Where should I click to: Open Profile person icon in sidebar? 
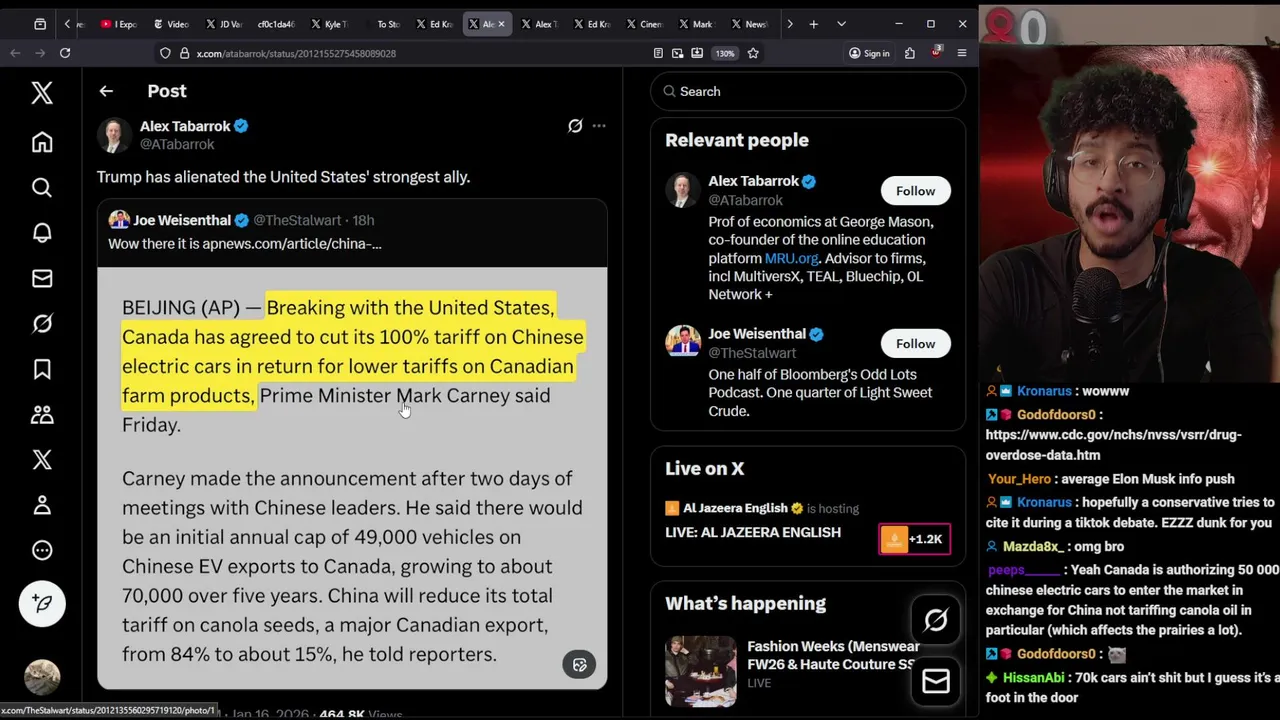(42, 505)
